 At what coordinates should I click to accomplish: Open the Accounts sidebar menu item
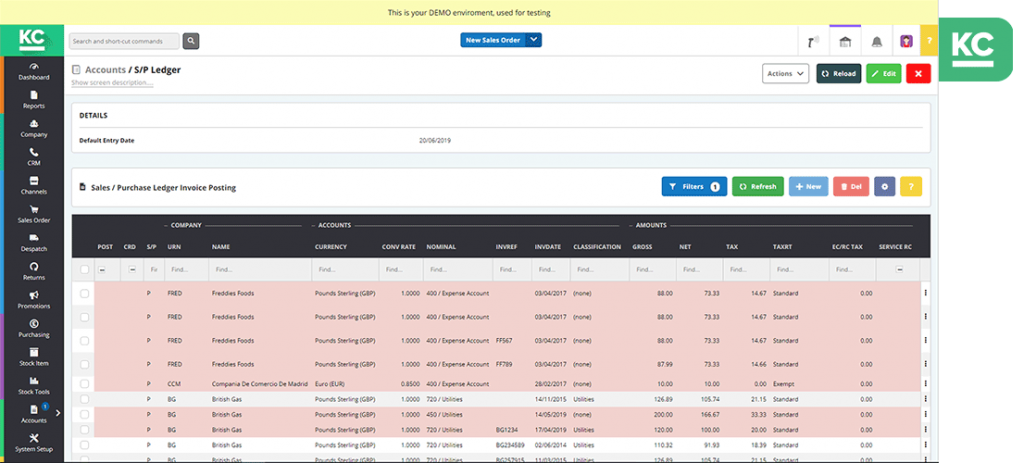coord(33,414)
